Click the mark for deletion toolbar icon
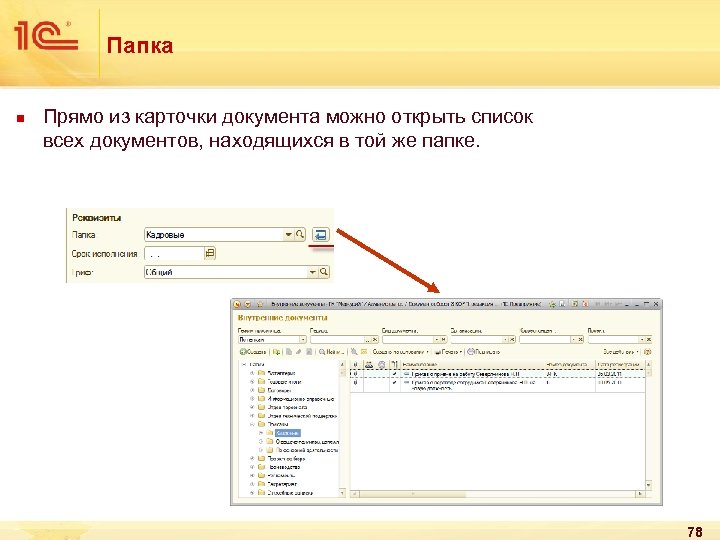The width and height of the screenshot is (720, 540). pos(309,352)
